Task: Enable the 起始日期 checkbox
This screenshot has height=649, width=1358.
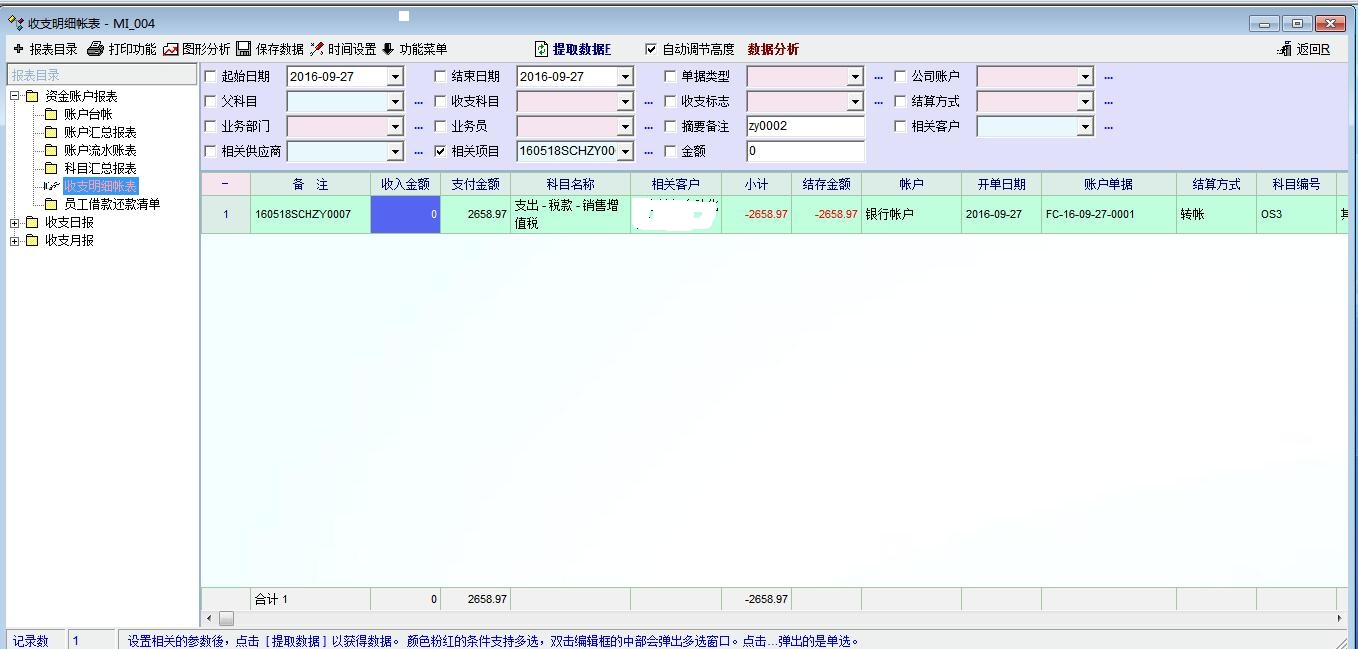Action: point(210,76)
